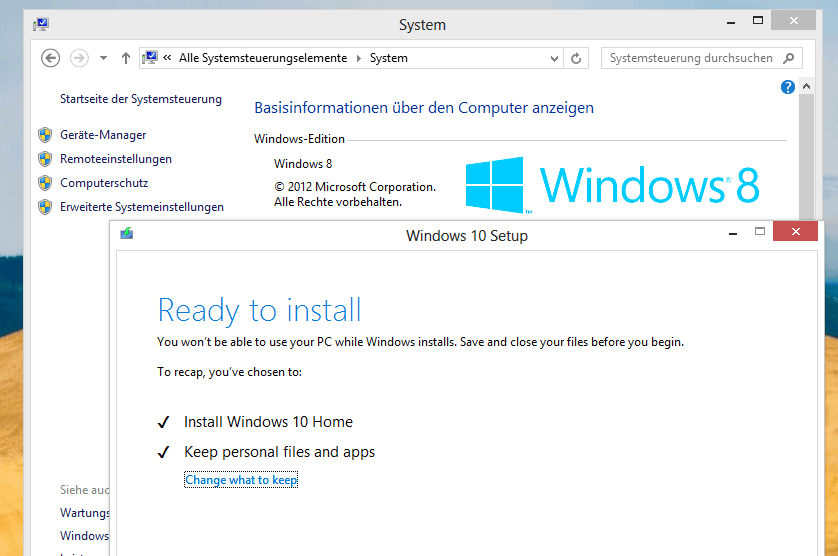
Task: Select the 'System' breadcrumb segment
Action: click(x=389, y=58)
